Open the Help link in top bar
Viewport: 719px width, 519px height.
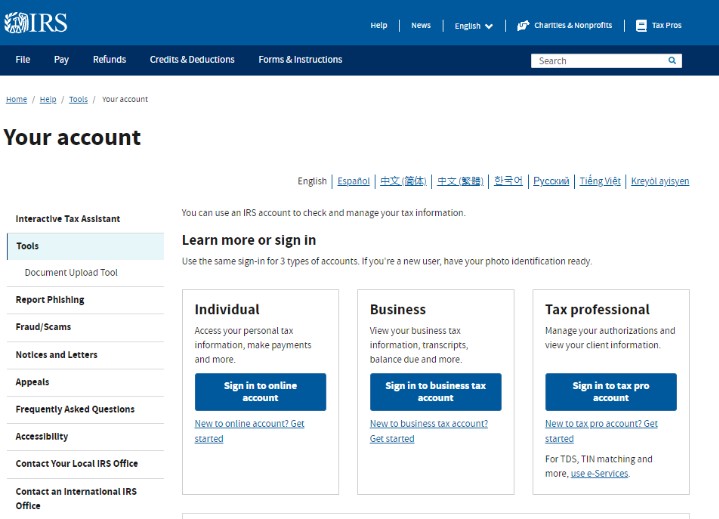coord(379,25)
